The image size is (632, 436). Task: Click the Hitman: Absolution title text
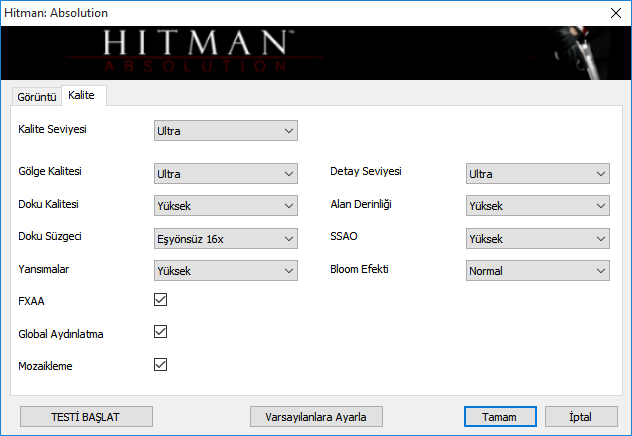56,13
